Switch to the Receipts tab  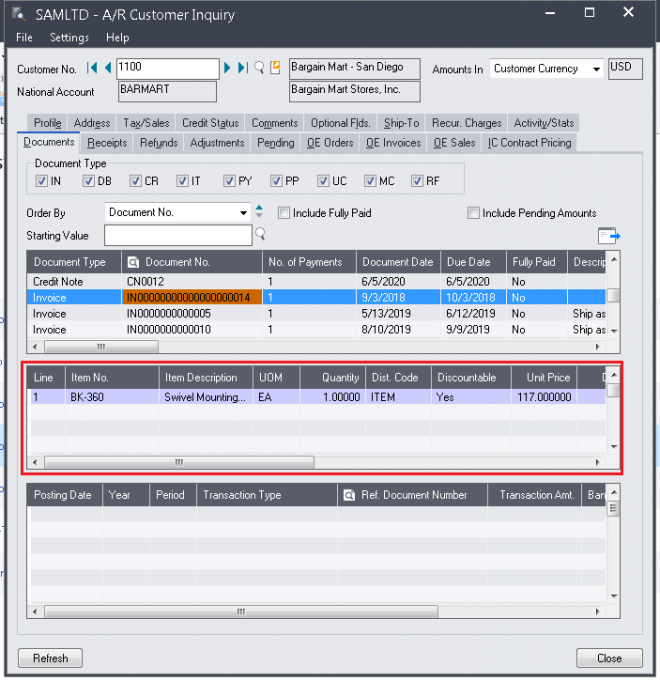[x=107, y=143]
